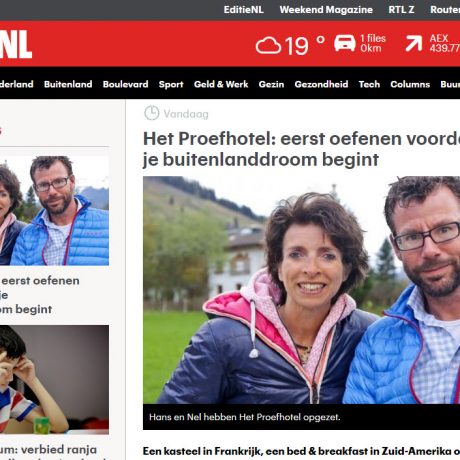This screenshot has width=460, height=460.
Task: Open the AEX 439.77 stock value
Action: 445,43
